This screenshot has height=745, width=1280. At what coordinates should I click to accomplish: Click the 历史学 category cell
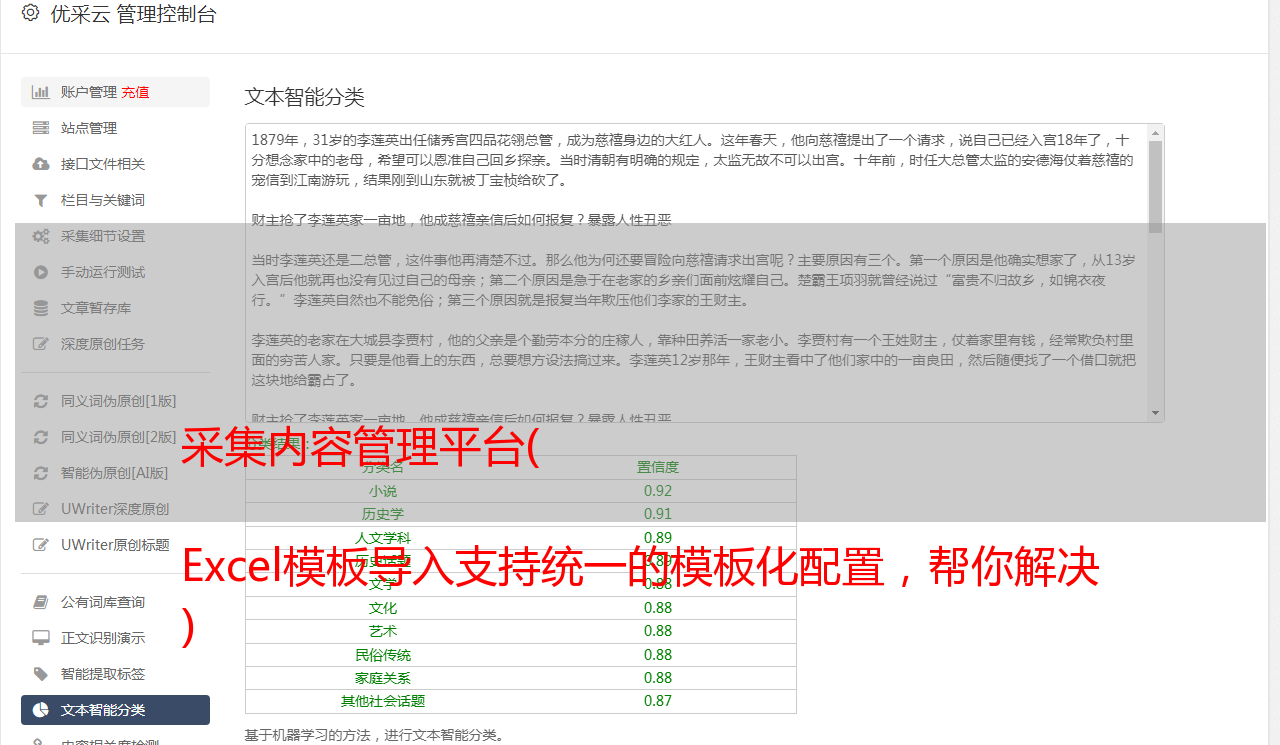[383, 514]
